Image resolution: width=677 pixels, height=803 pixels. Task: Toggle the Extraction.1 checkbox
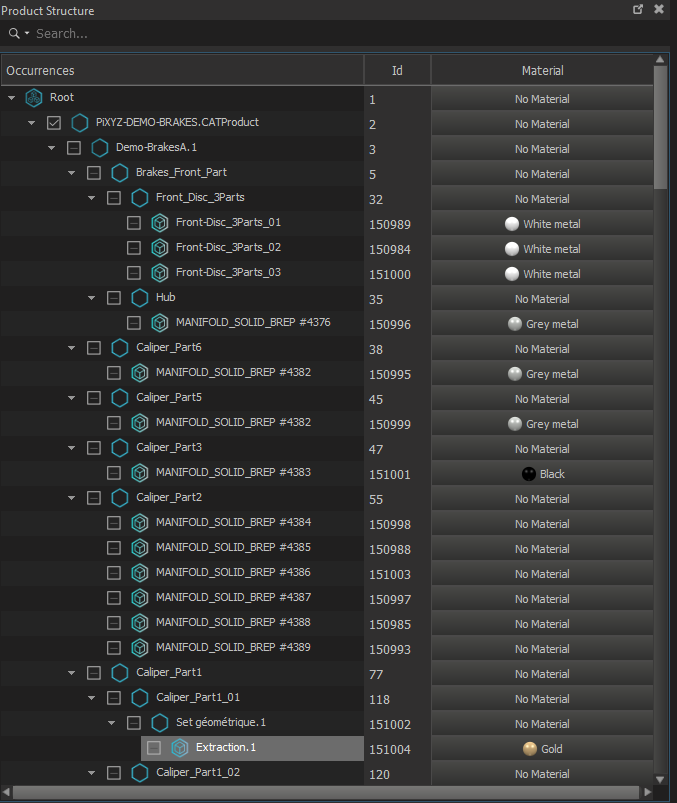[x=154, y=748]
